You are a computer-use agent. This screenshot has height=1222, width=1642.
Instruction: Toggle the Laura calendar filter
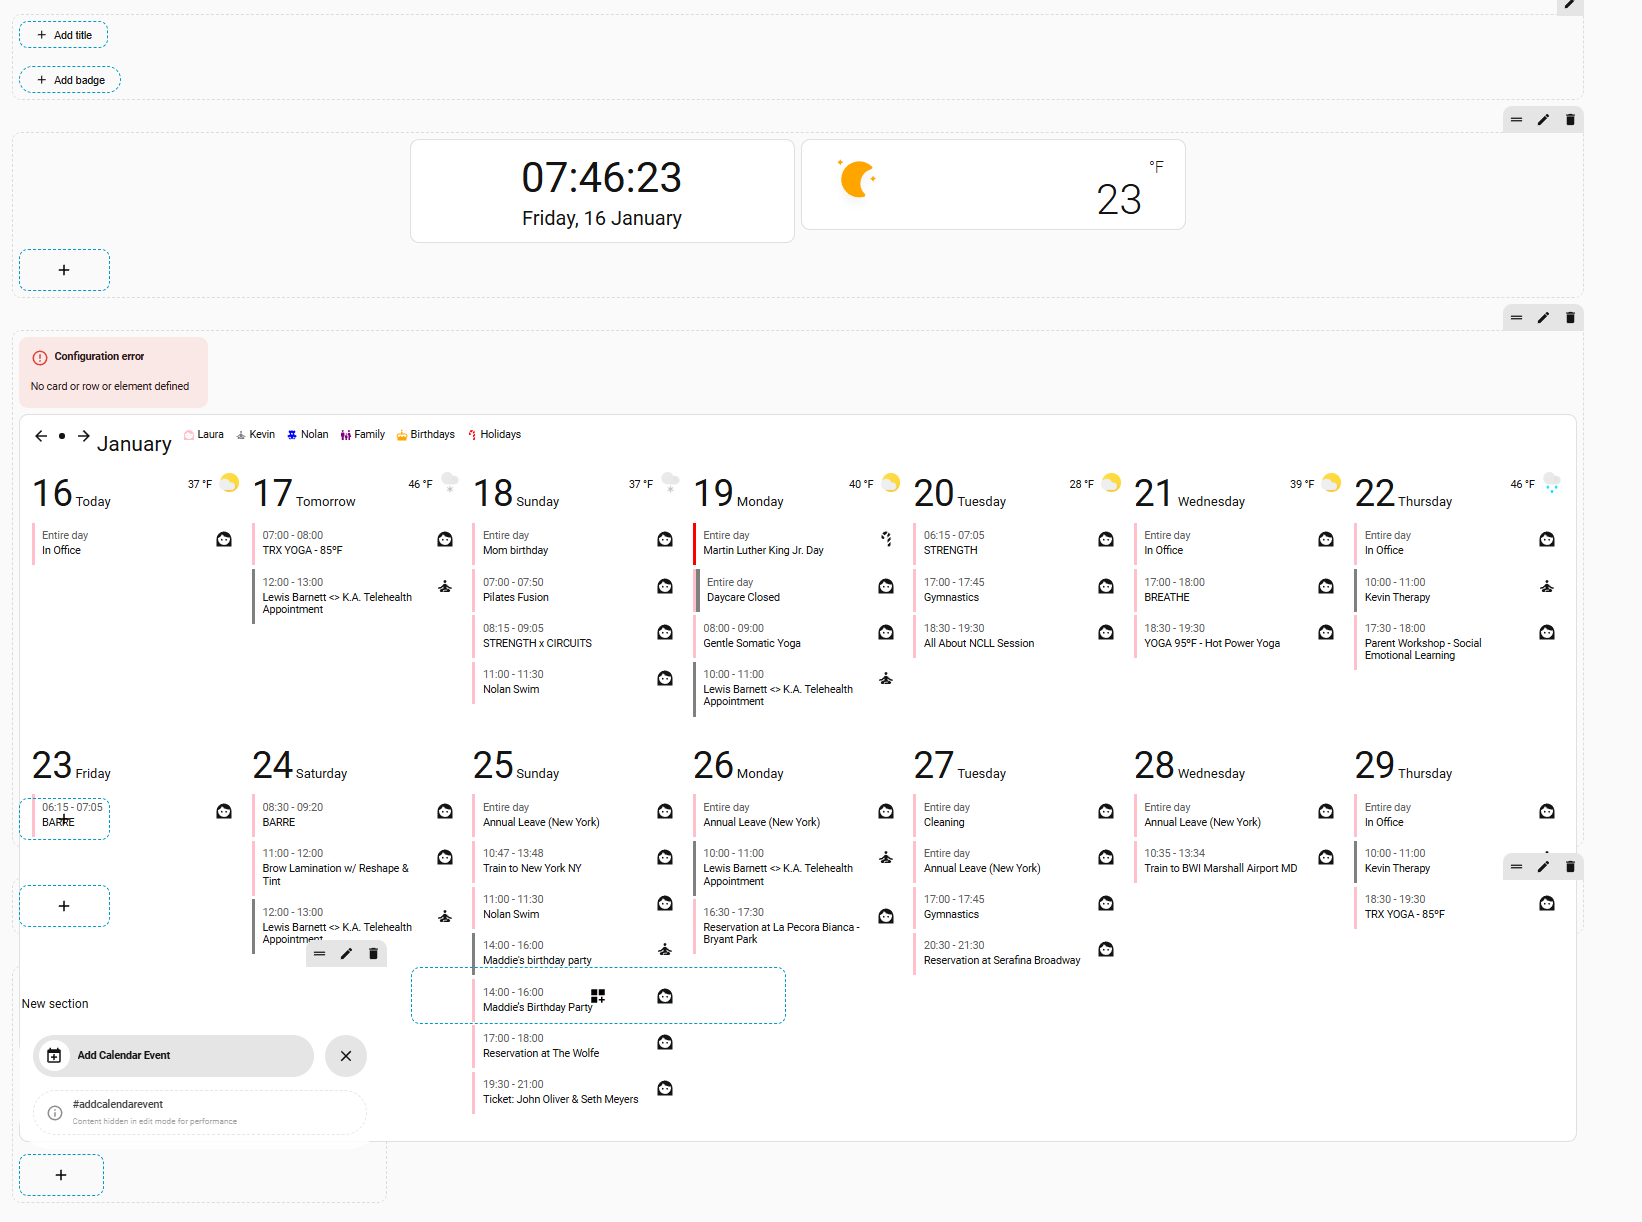pyautogui.click(x=204, y=435)
